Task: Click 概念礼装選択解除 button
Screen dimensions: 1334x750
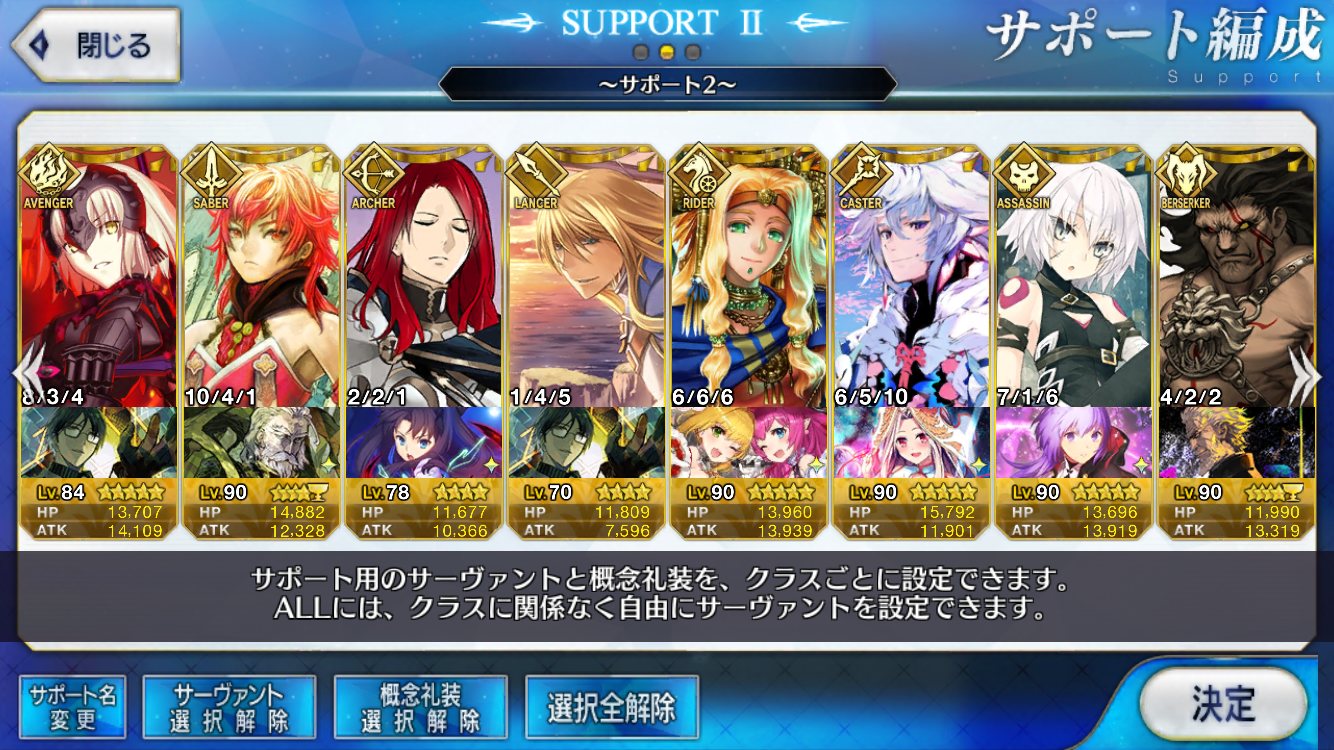Action: (x=420, y=708)
